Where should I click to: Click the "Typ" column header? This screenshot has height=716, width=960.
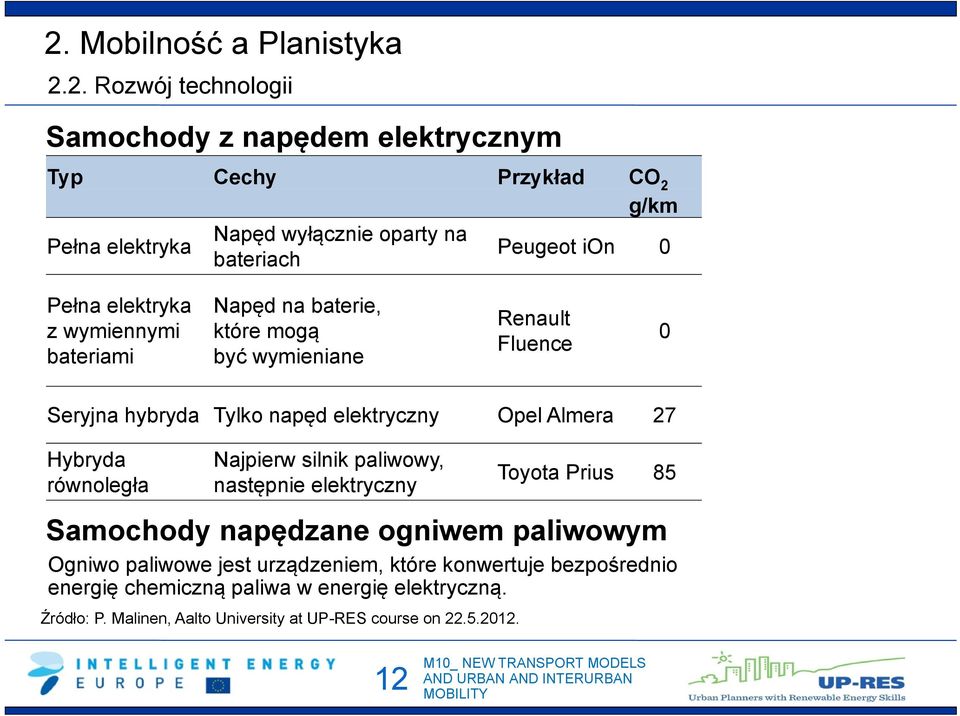(65, 178)
